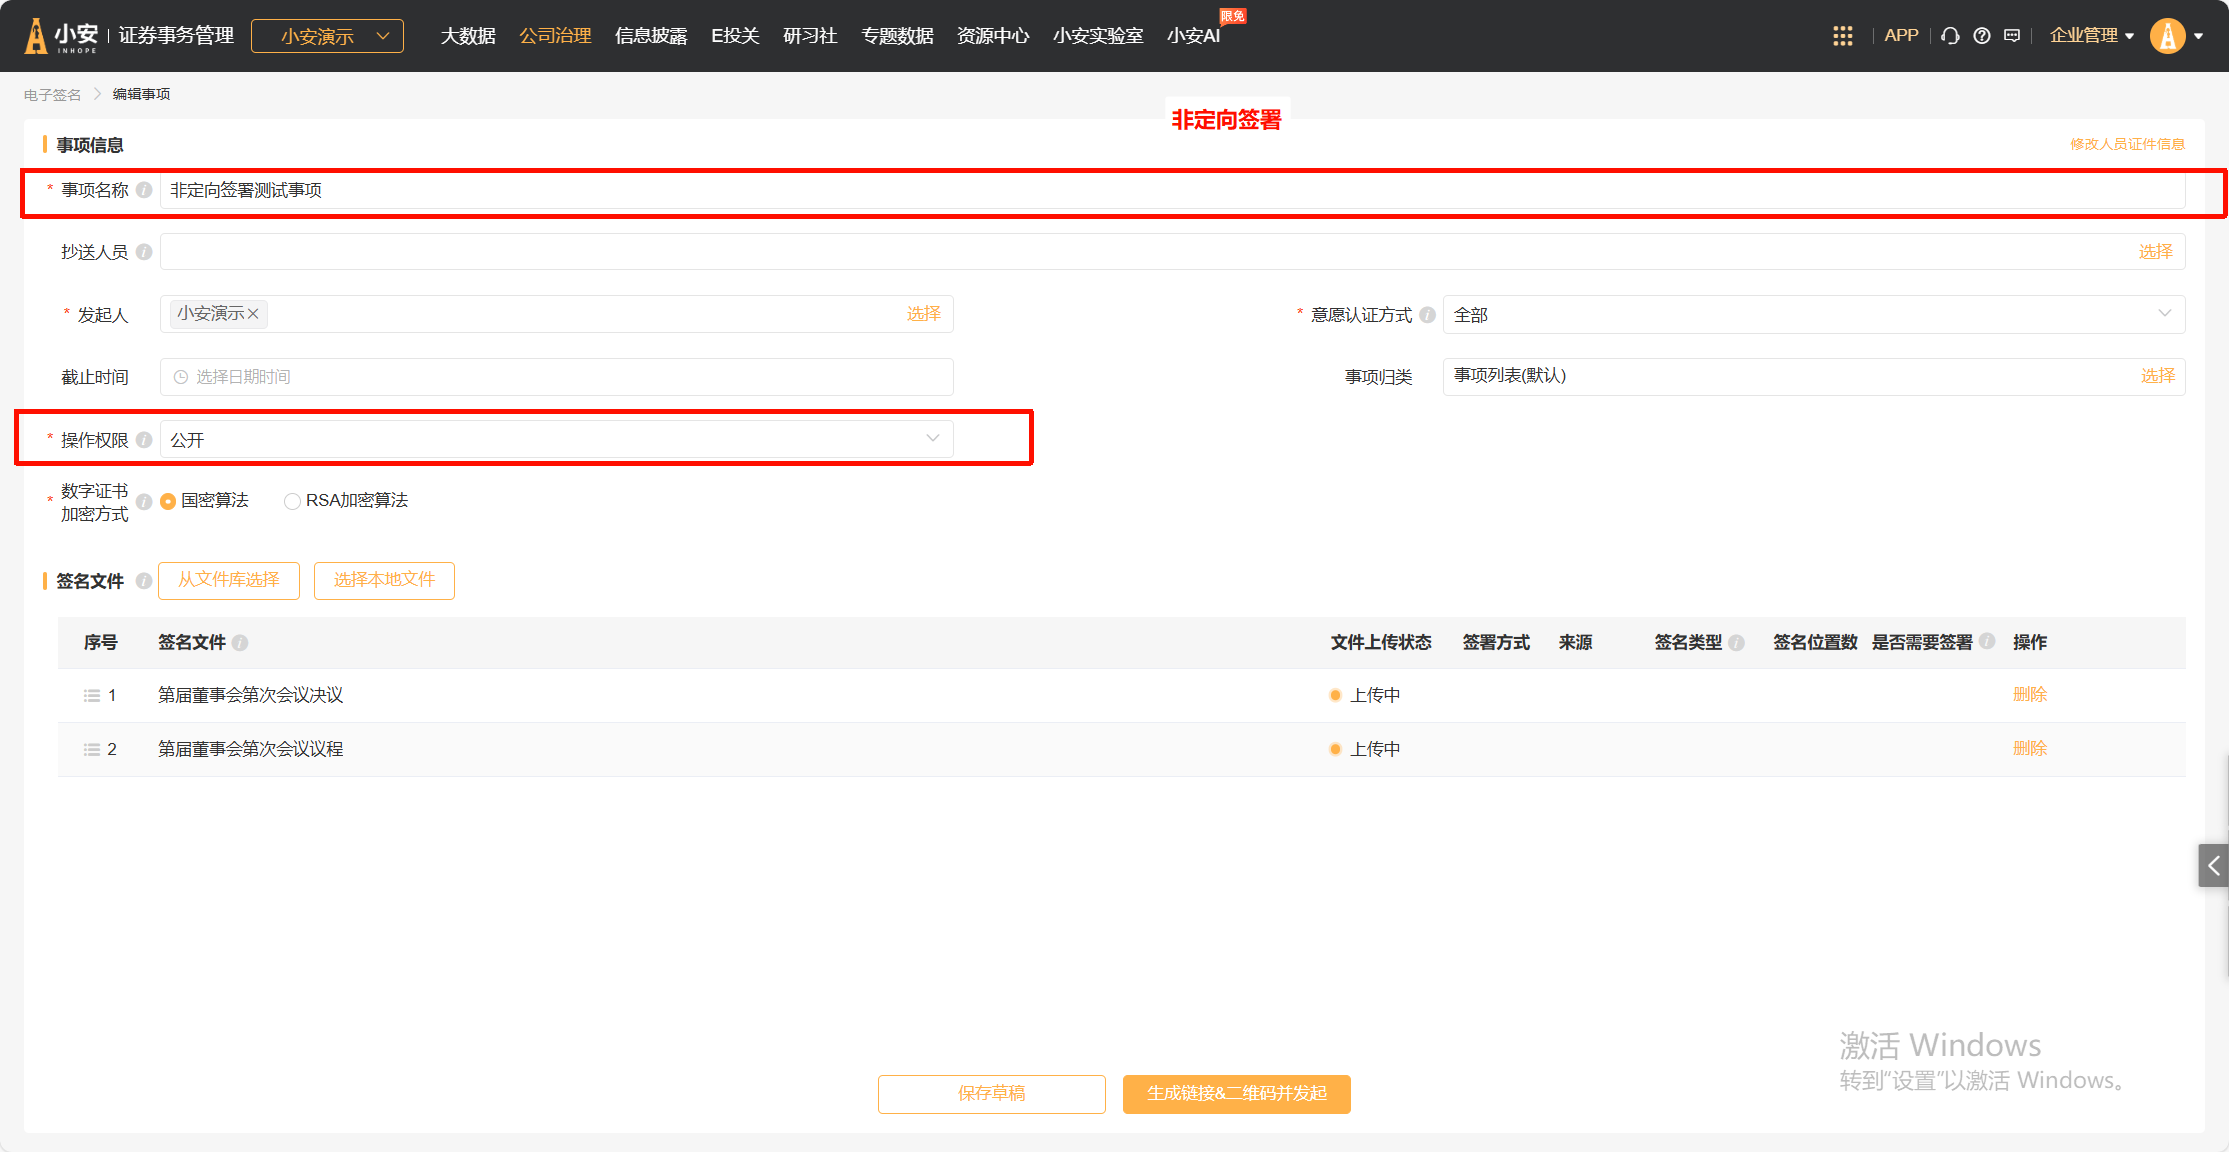Expand the right side collapse arrow panel
This screenshot has height=1152, width=2229.
tap(2213, 866)
